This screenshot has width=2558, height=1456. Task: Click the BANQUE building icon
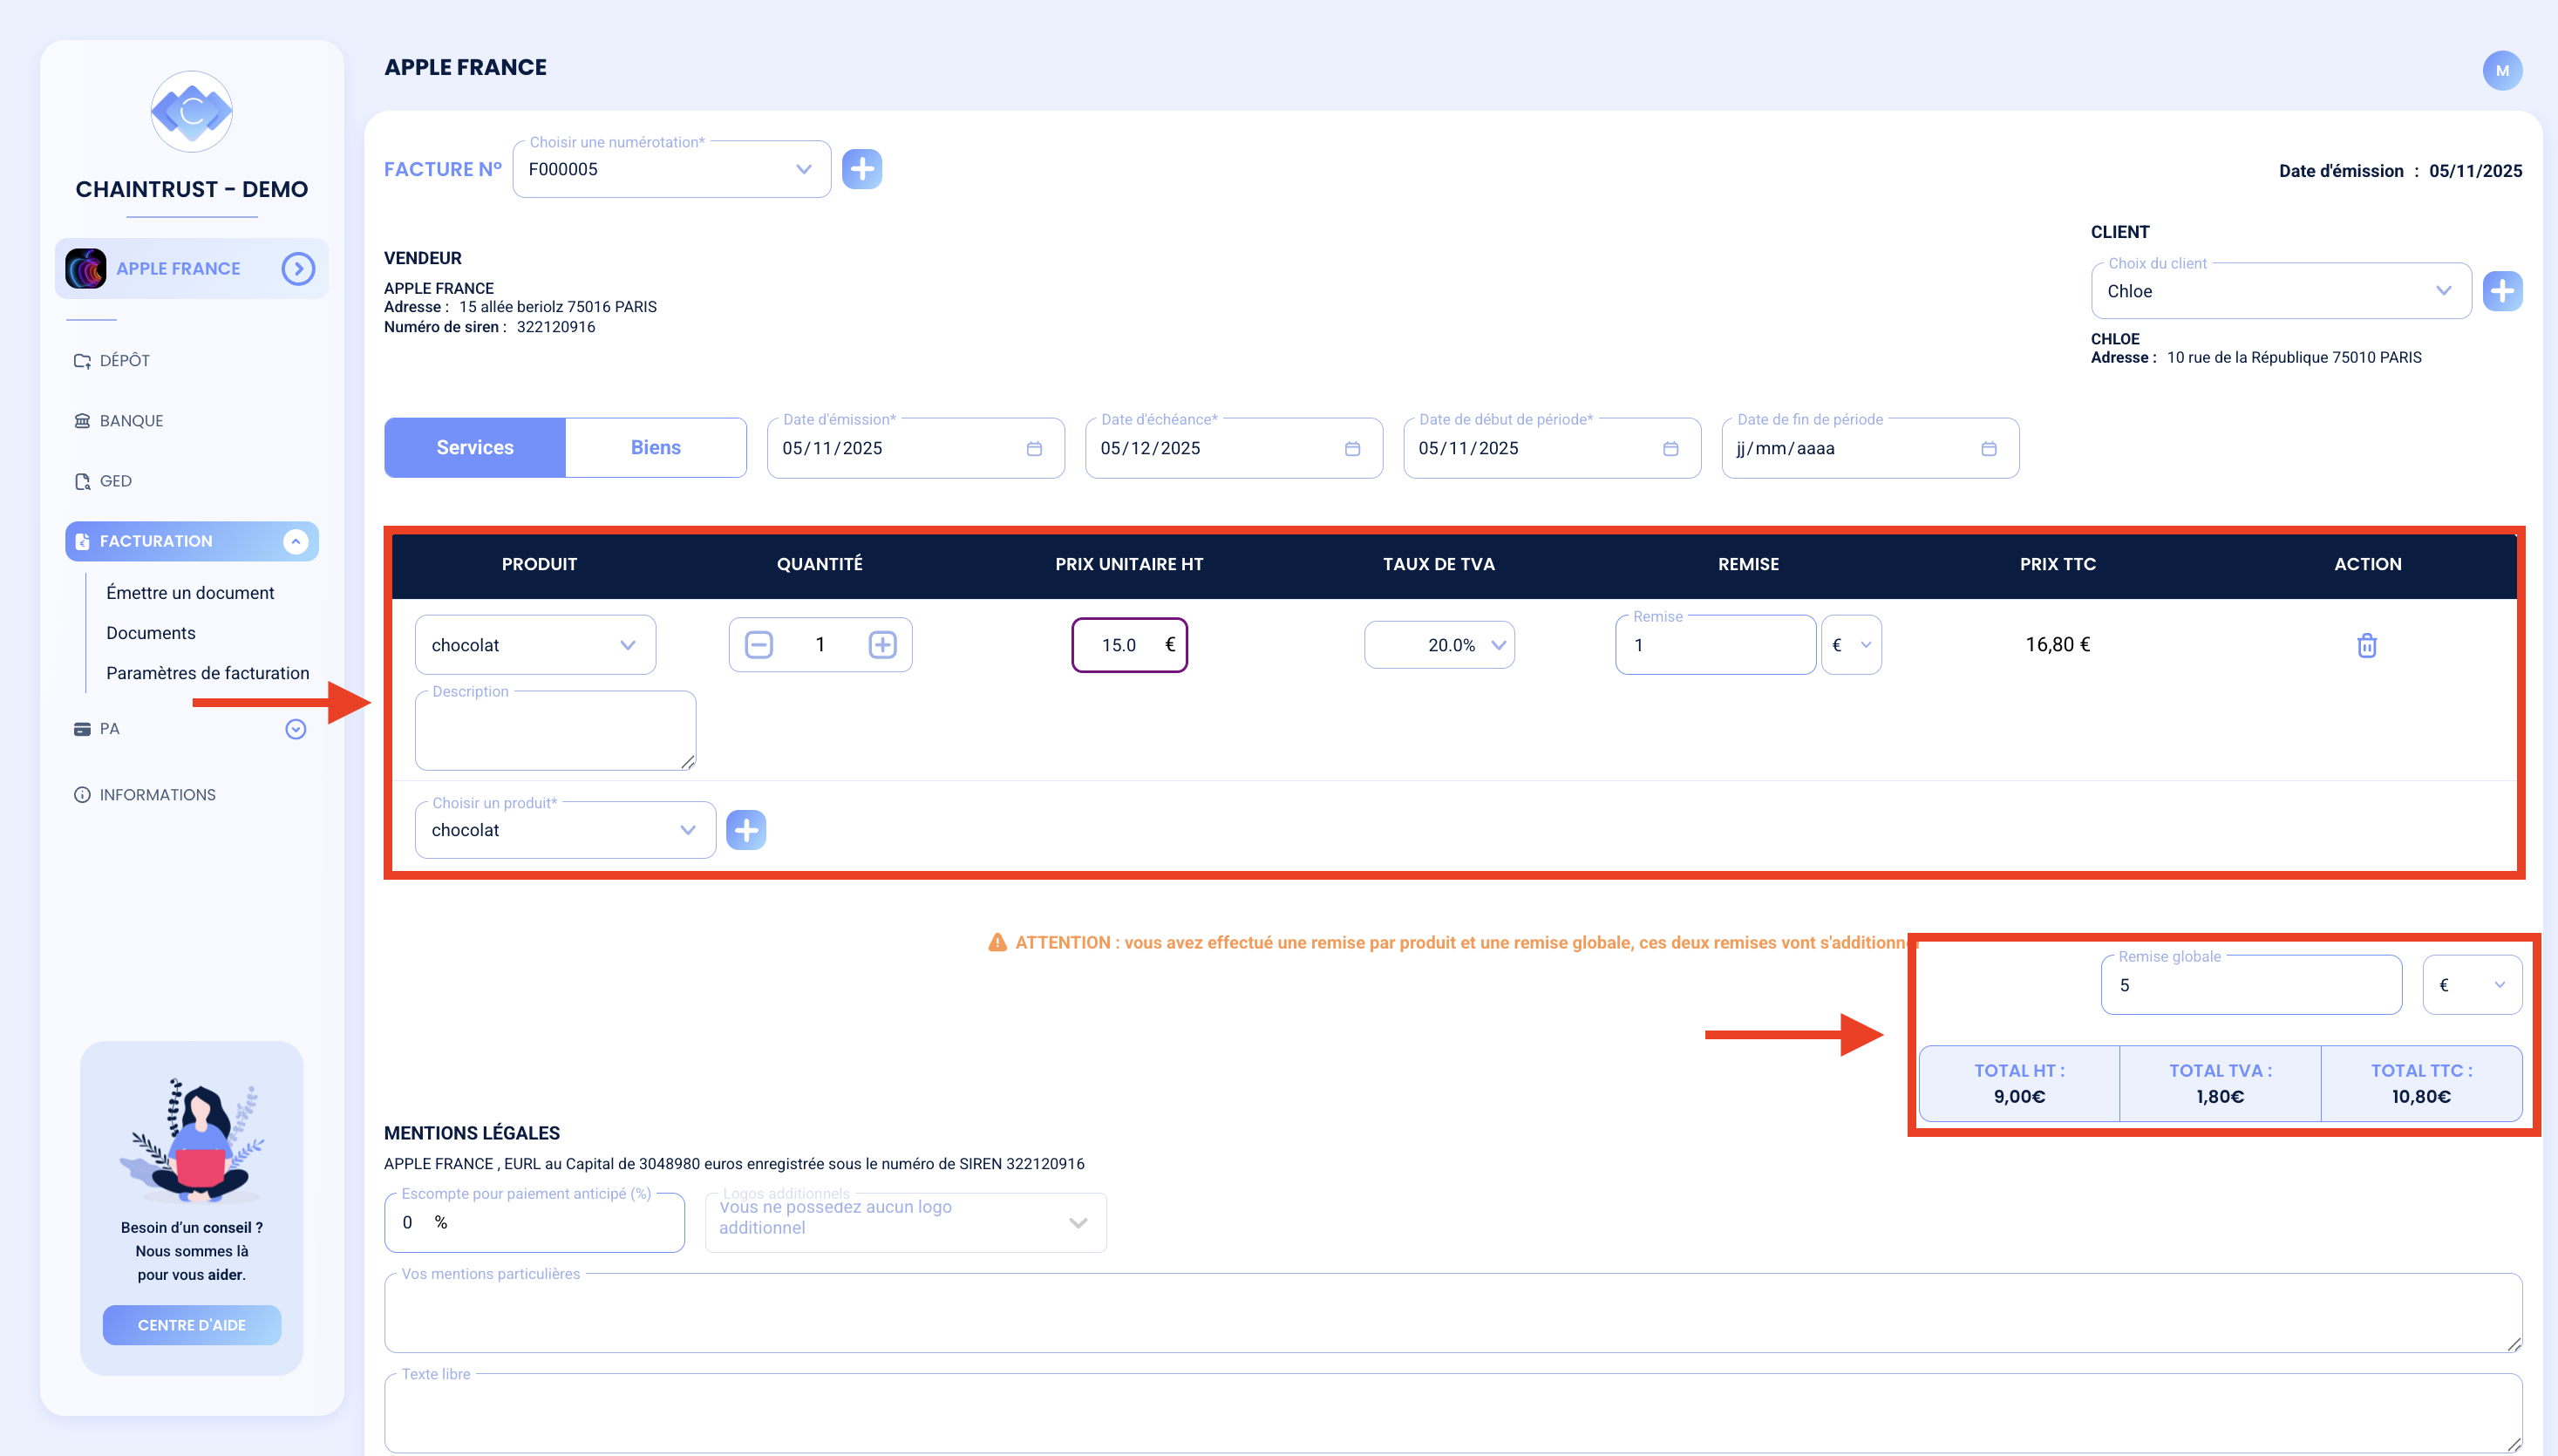[x=82, y=421]
